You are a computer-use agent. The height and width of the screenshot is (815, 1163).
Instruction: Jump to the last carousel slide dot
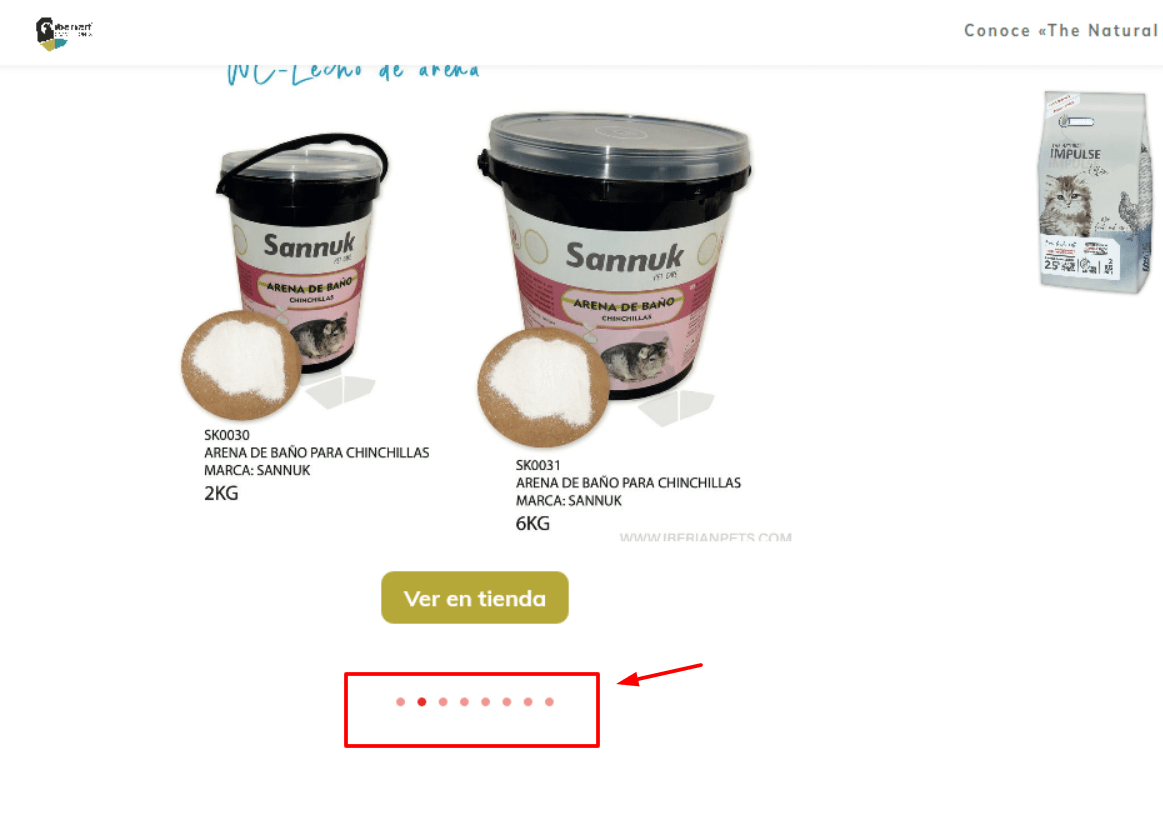[x=549, y=702]
